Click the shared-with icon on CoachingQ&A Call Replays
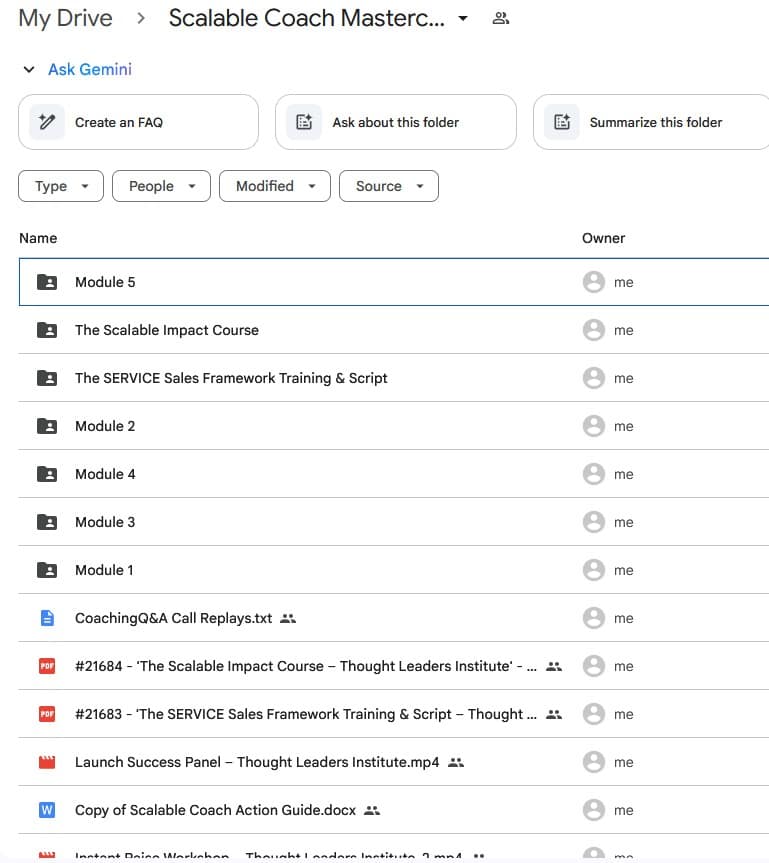 click(x=287, y=618)
